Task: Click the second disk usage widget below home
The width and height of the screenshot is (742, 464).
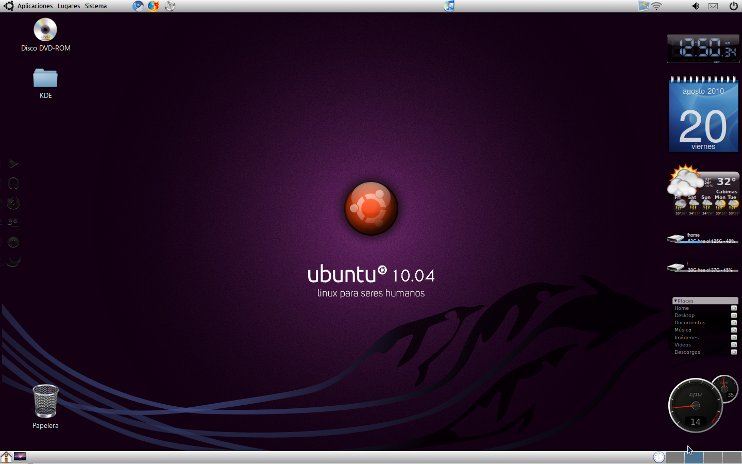Action: pyautogui.click(x=703, y=267)
